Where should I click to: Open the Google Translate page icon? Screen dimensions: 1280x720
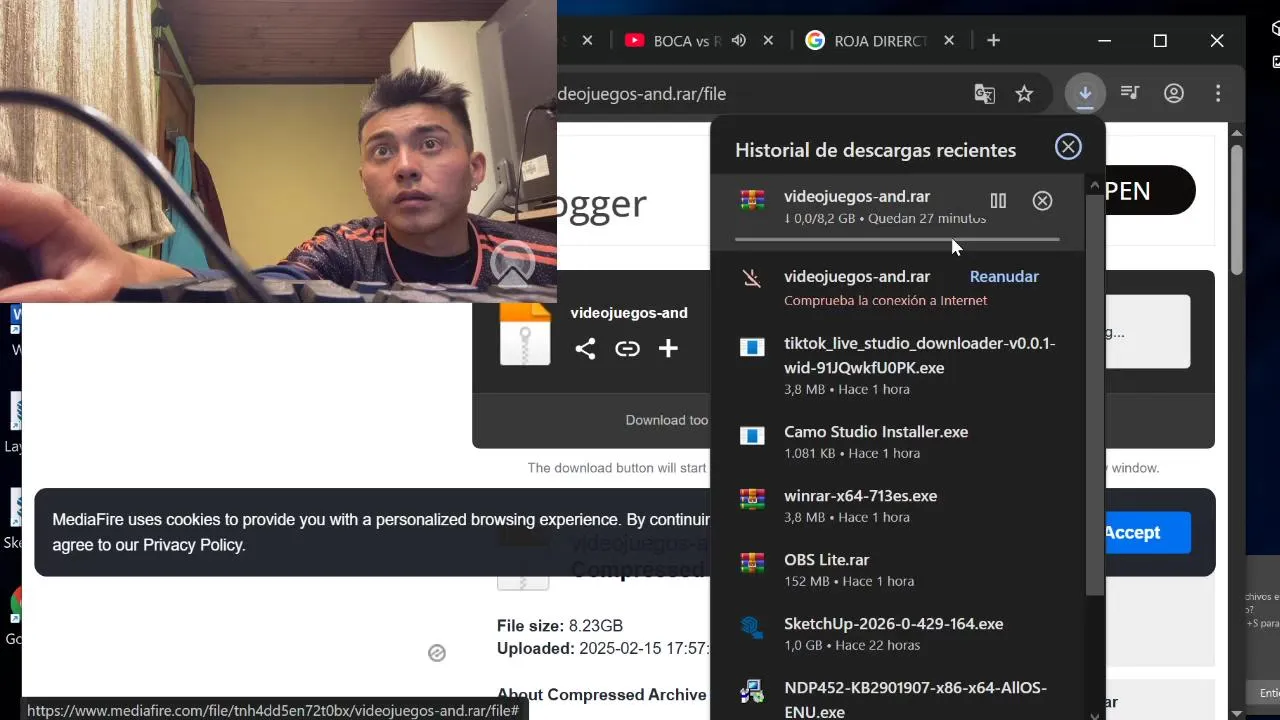pyautogui.click(x=985, y=94)
